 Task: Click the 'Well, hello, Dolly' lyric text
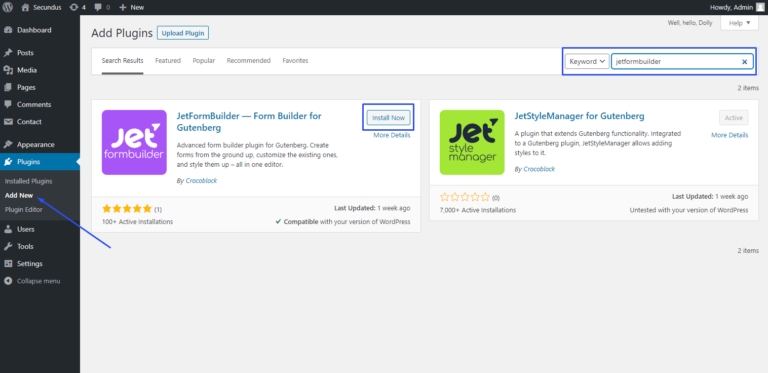point(690,23)
